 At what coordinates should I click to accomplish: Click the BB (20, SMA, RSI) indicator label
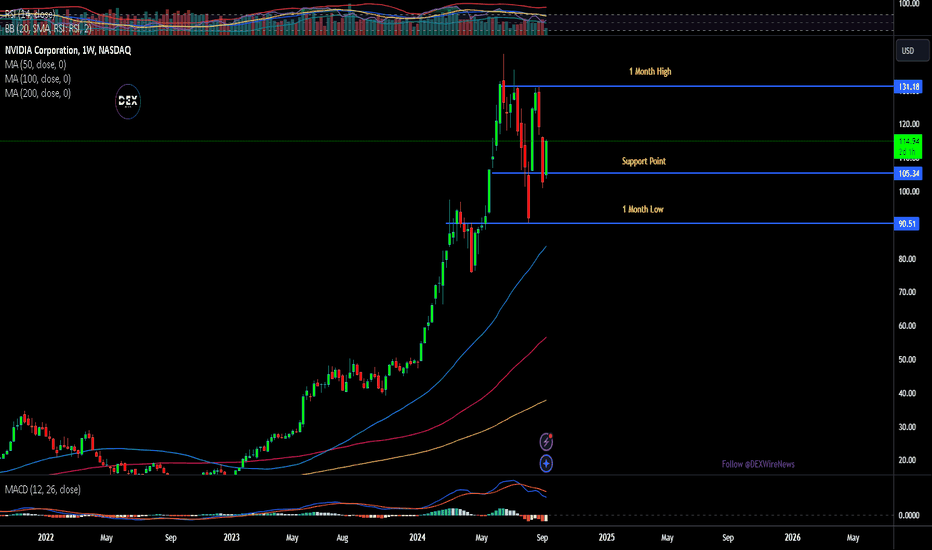[48, 28]
